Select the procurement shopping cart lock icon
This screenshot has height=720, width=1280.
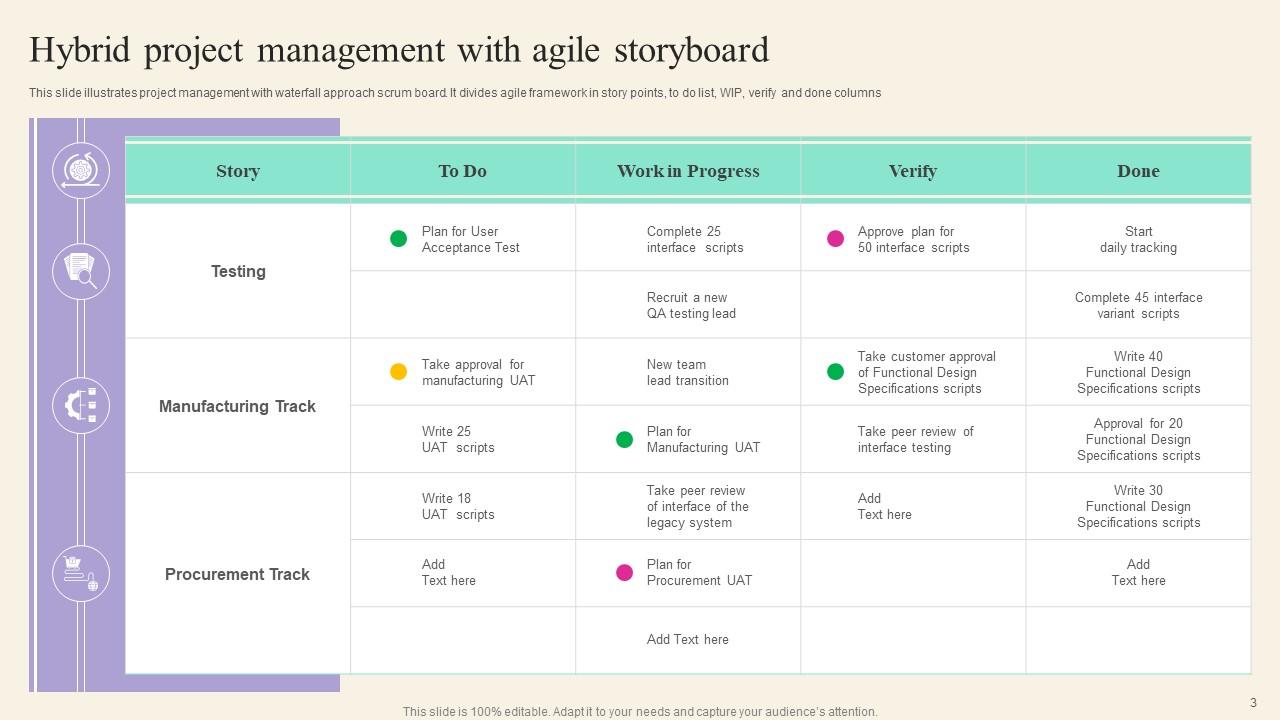click(x=81, y=573)
